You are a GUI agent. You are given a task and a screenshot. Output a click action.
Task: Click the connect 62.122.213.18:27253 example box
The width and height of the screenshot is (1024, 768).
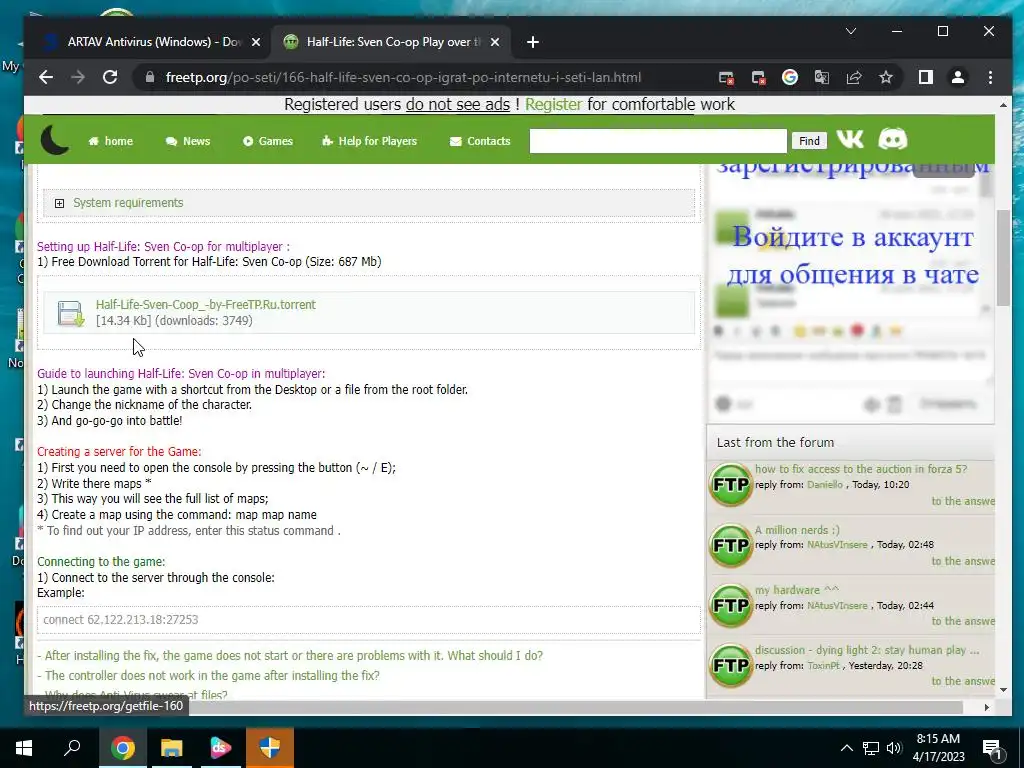(369, 620)
